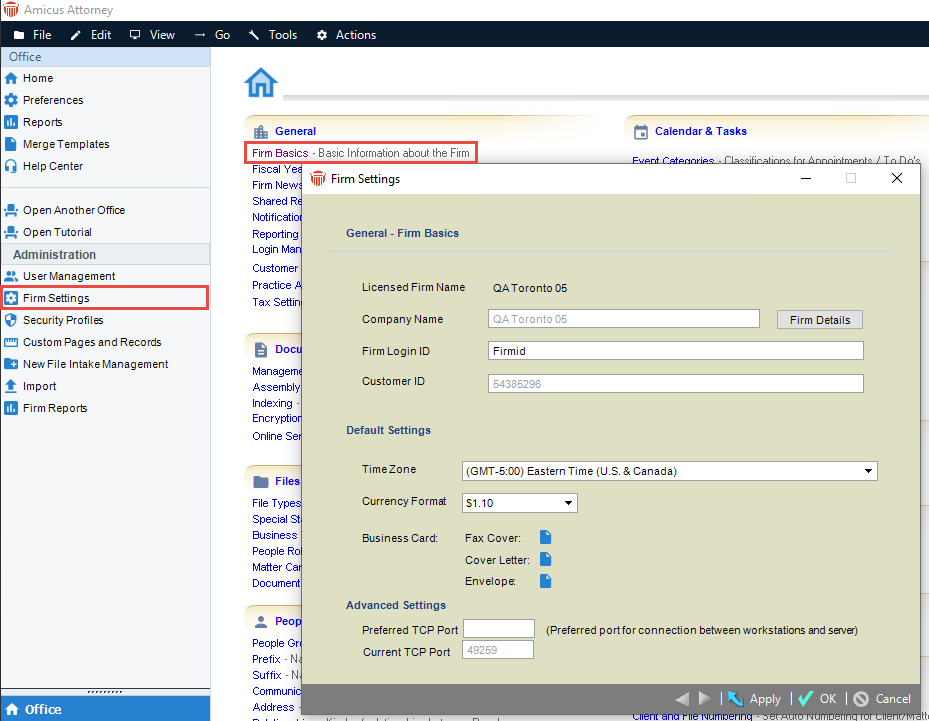
Task: Open the Assembly link under Documents
Action: pyautogui.click(x=276, y=387)
